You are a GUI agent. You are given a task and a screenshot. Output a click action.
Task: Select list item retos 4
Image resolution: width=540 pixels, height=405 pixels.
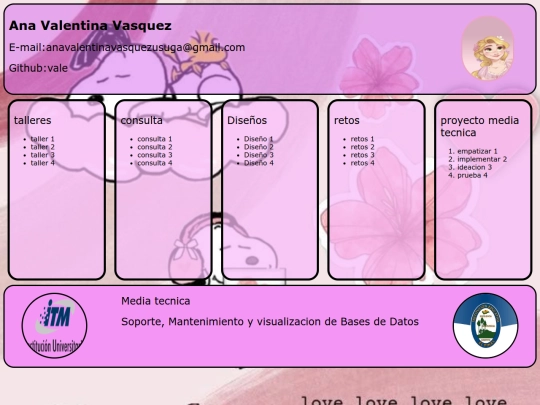[x=362, y=163]
